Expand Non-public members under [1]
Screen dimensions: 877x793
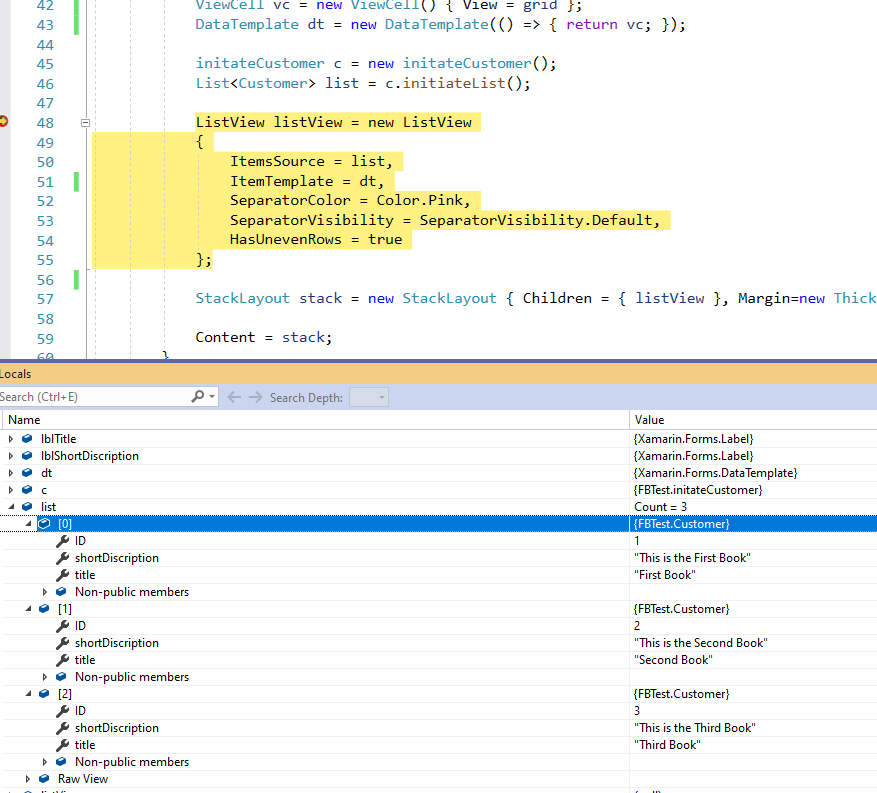[x=45, y=677]
